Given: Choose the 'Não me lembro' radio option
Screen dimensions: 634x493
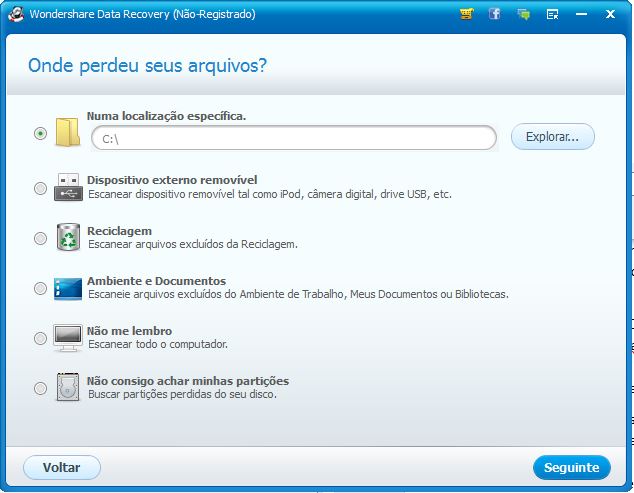Looking at the screenshot, I should point(40,338).
